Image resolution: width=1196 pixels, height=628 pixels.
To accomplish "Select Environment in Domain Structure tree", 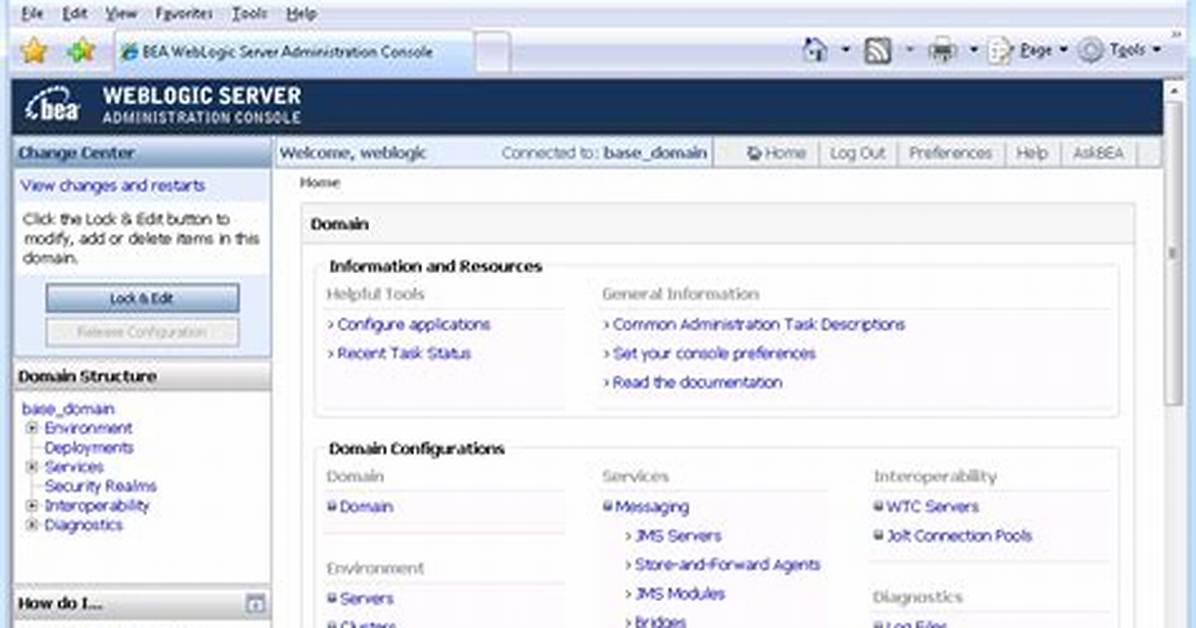I will pyautogui.click(x=88, y=428).
